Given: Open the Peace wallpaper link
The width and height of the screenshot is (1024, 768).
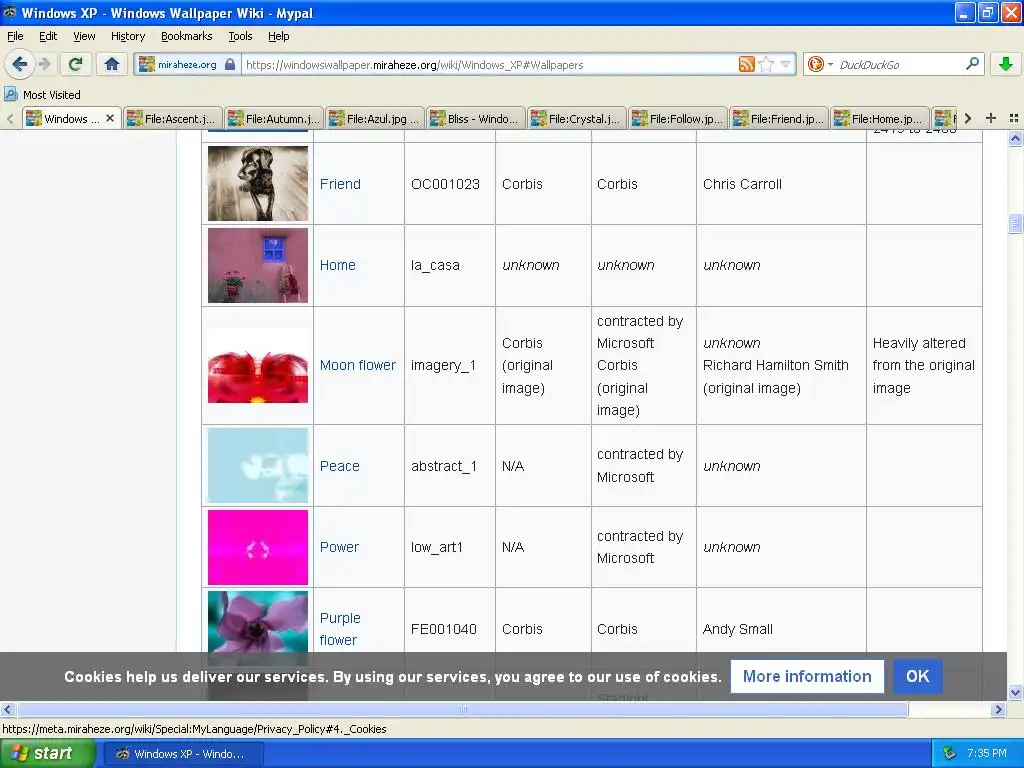Looking at the screenshot, I should click(x=340, y=466).
